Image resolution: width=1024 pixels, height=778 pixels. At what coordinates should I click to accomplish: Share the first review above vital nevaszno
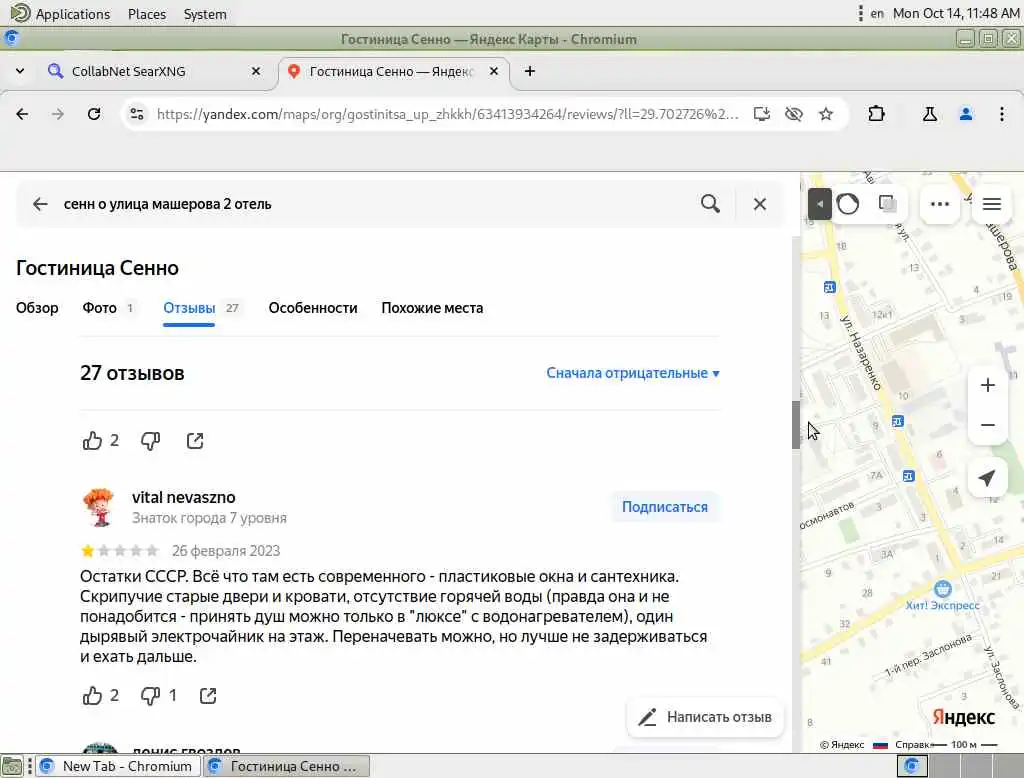pos(195,441)
